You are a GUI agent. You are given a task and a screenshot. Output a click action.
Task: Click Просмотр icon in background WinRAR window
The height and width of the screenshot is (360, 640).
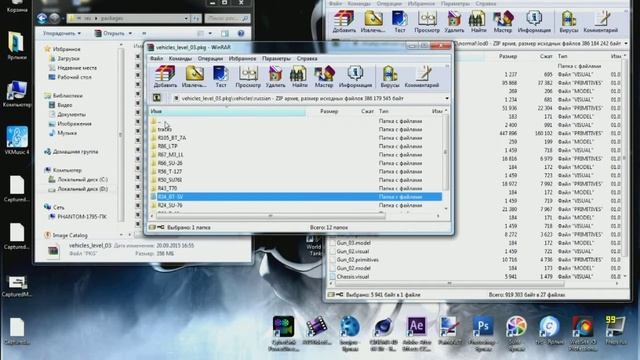pyautogui.click(x=427, y=21)
